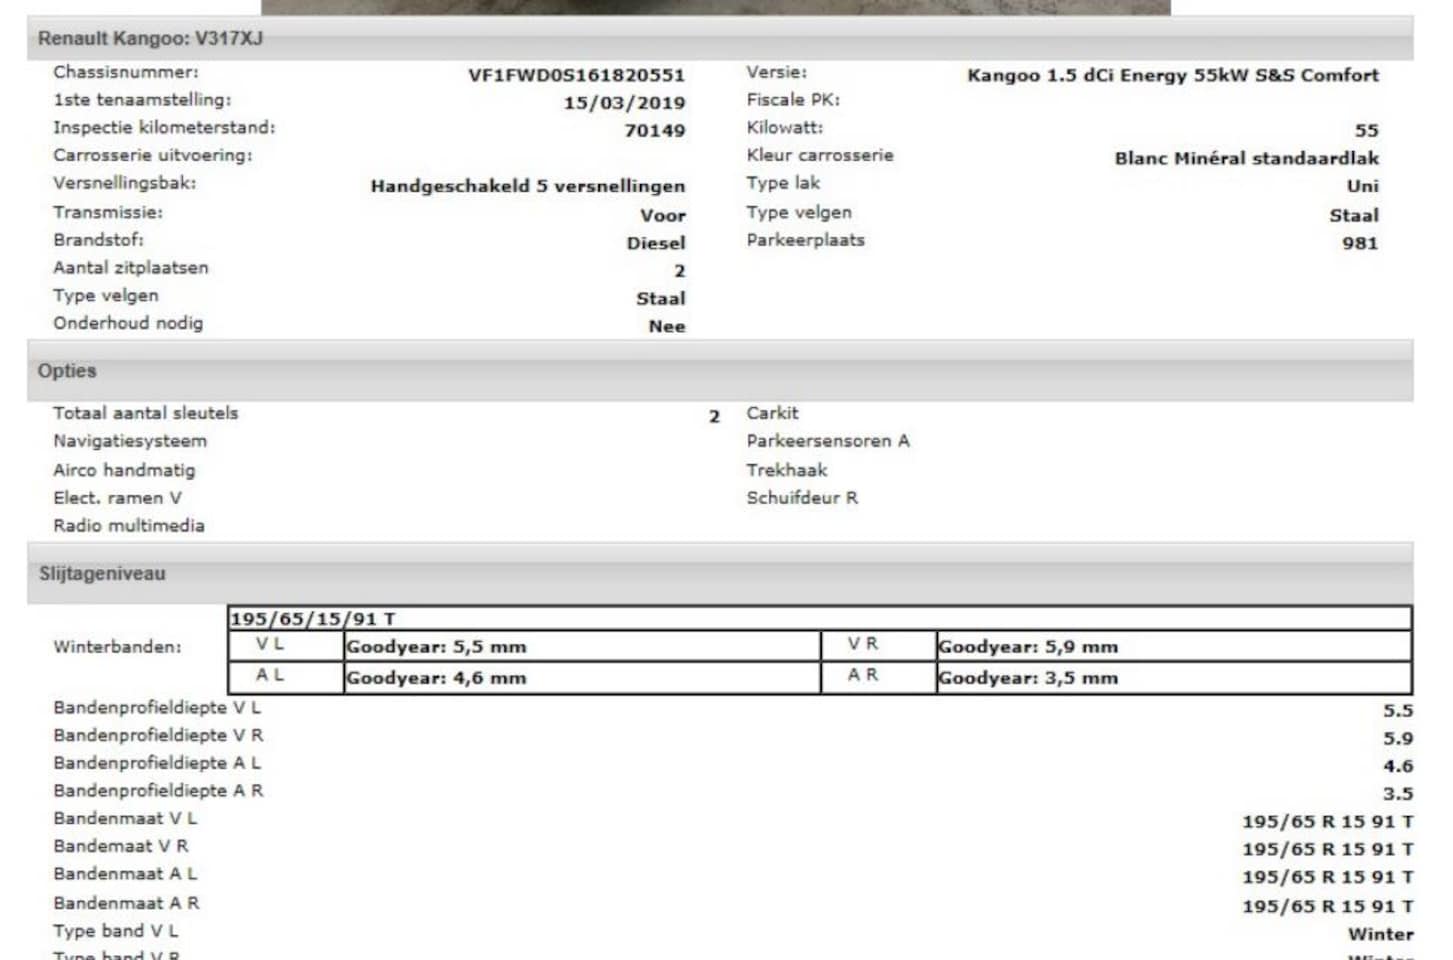Click the vehicle photo at top

point(715,7)
